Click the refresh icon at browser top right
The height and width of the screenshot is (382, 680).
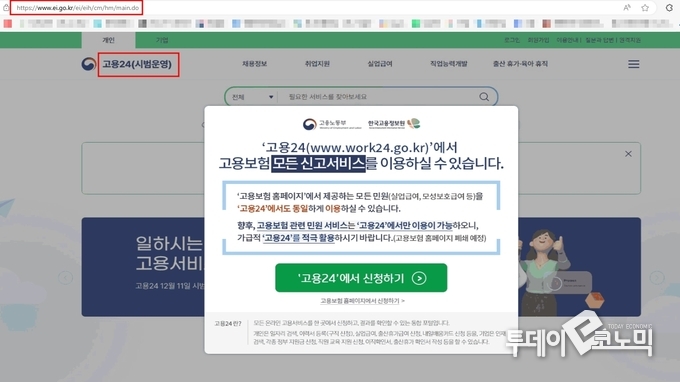pos(669,7)
